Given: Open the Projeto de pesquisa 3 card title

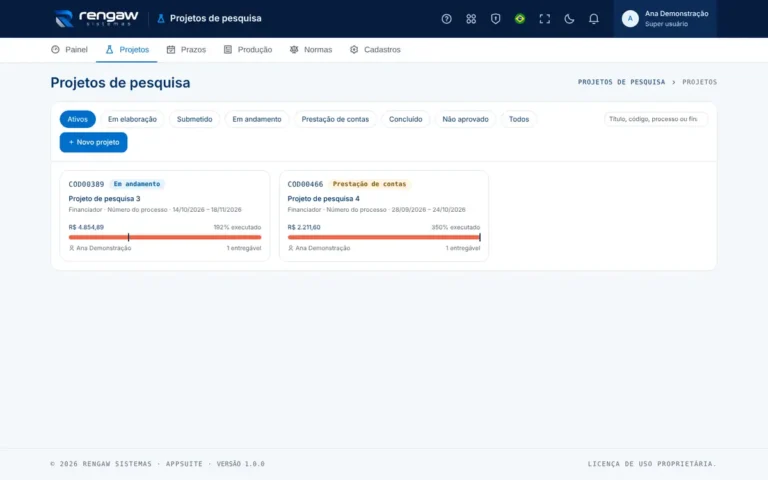Looking at the screenshot, I should click(104, 198).
